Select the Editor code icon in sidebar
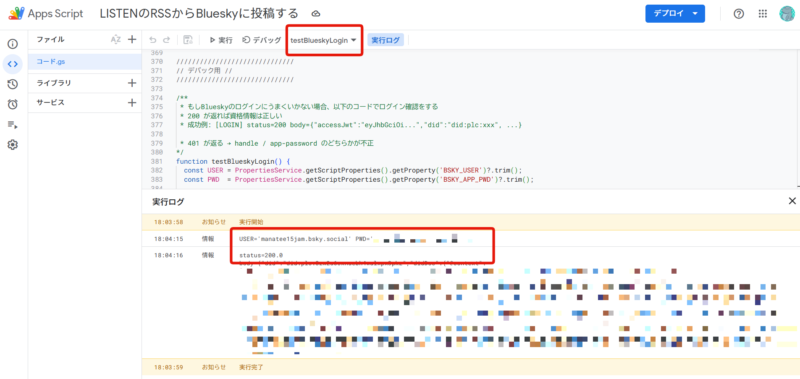The width and height of the screenshot is (800, 379). click(x=13, y=64)
